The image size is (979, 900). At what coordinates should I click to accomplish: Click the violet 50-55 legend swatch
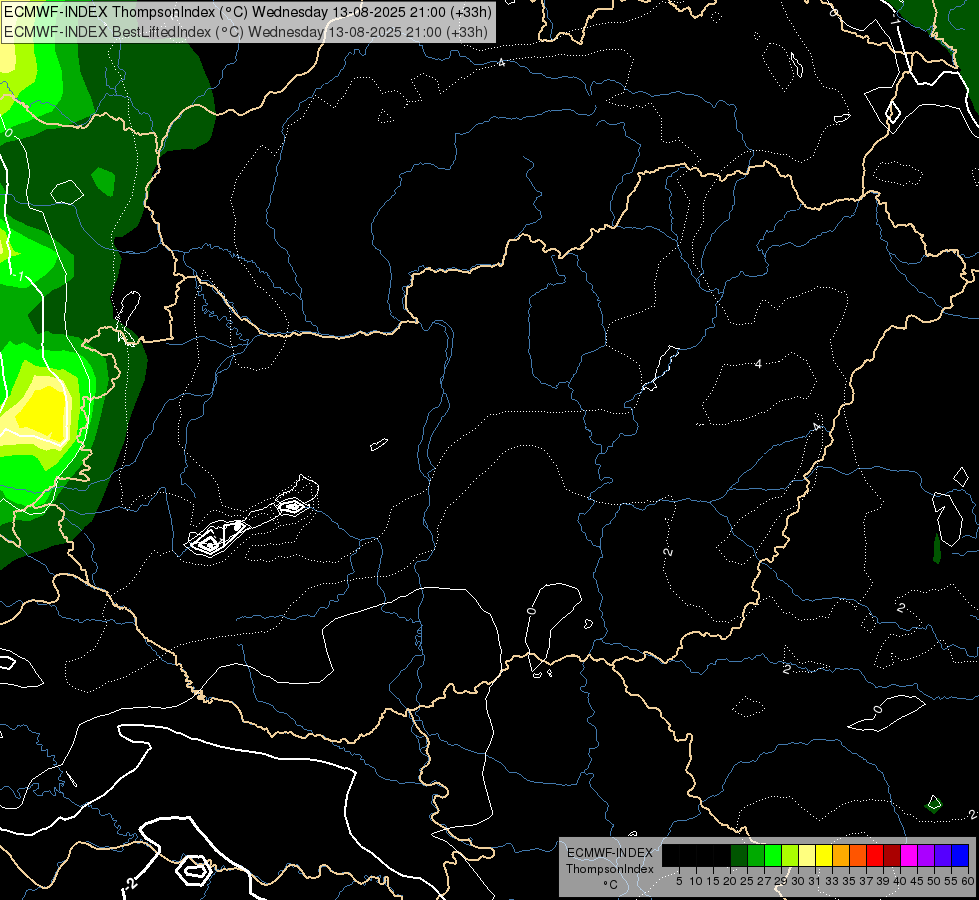pyautogui.click(x=943, y=855)
